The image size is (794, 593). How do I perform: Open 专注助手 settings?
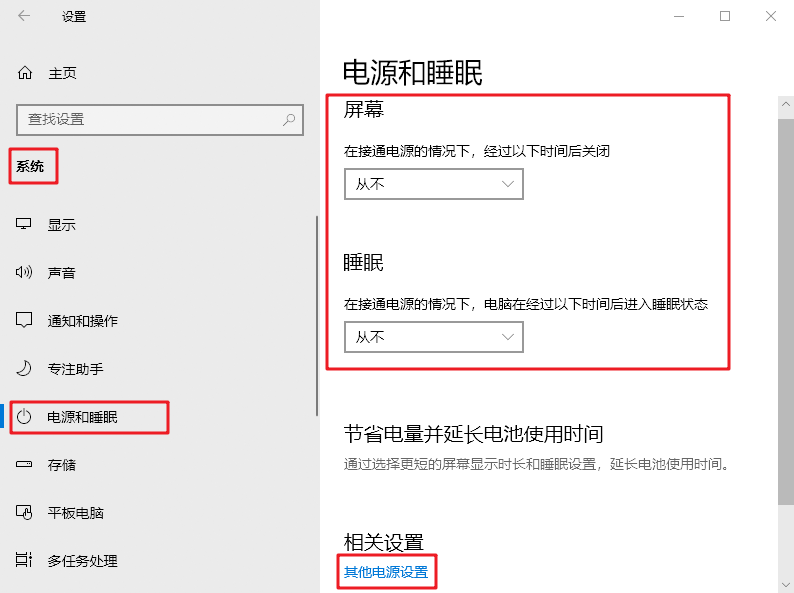75,369
